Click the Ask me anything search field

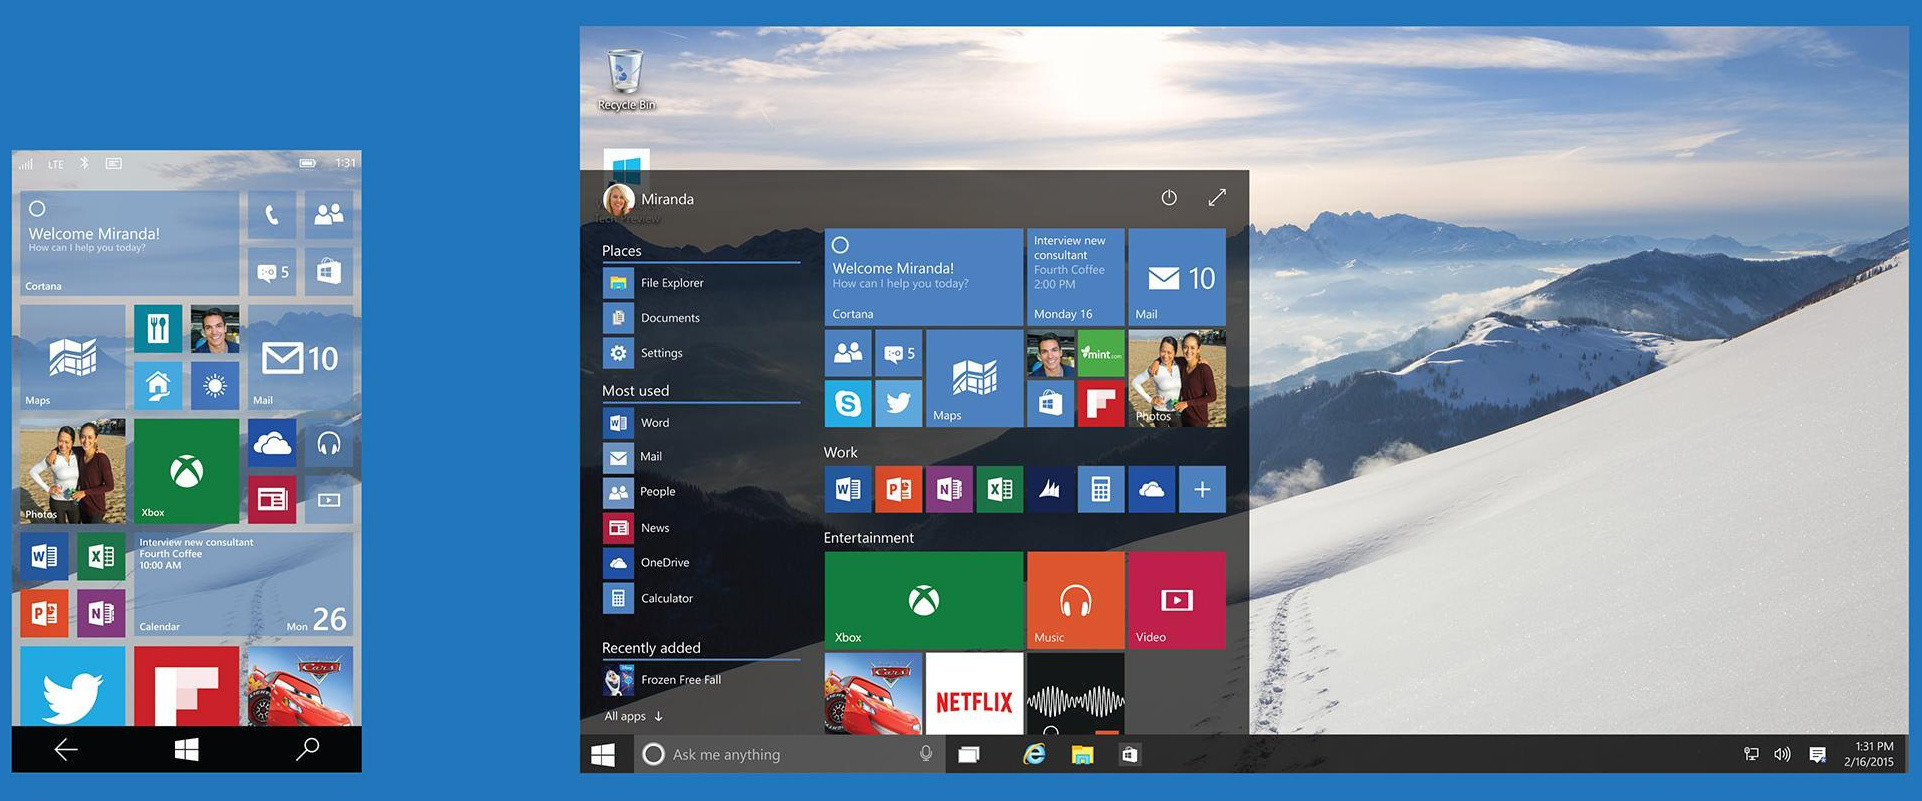(780, 755)
